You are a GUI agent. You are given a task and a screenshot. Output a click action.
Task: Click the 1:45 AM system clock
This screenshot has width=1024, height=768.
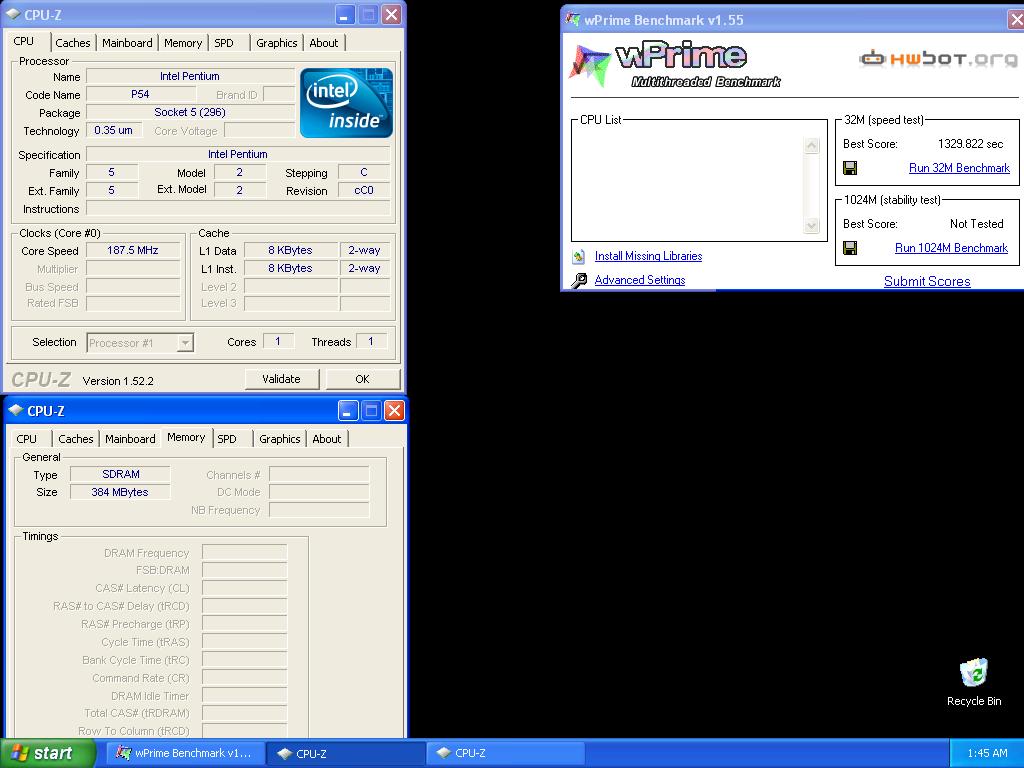click(x=987, y=753)
